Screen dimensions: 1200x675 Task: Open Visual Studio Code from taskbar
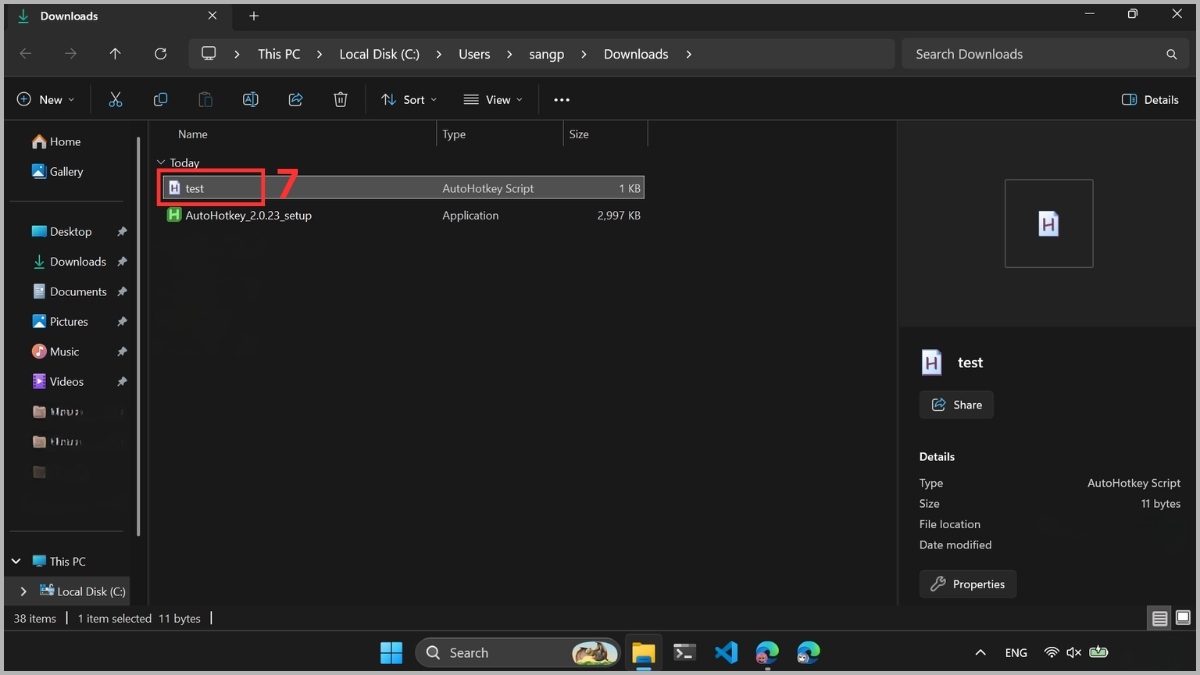coord(726,653)
